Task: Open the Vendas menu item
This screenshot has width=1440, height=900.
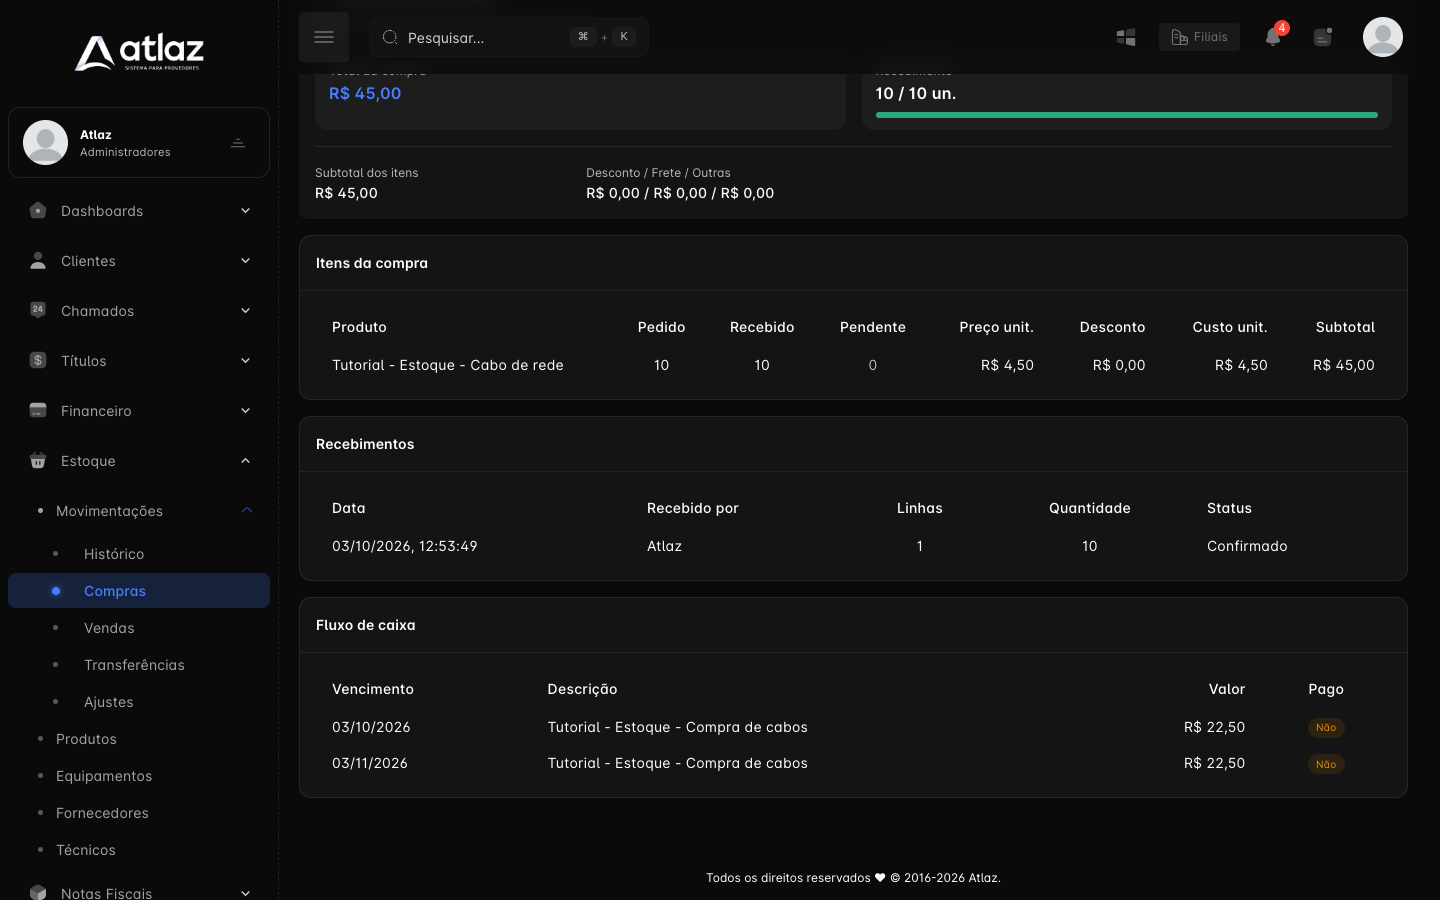Action: click(109, 628)
